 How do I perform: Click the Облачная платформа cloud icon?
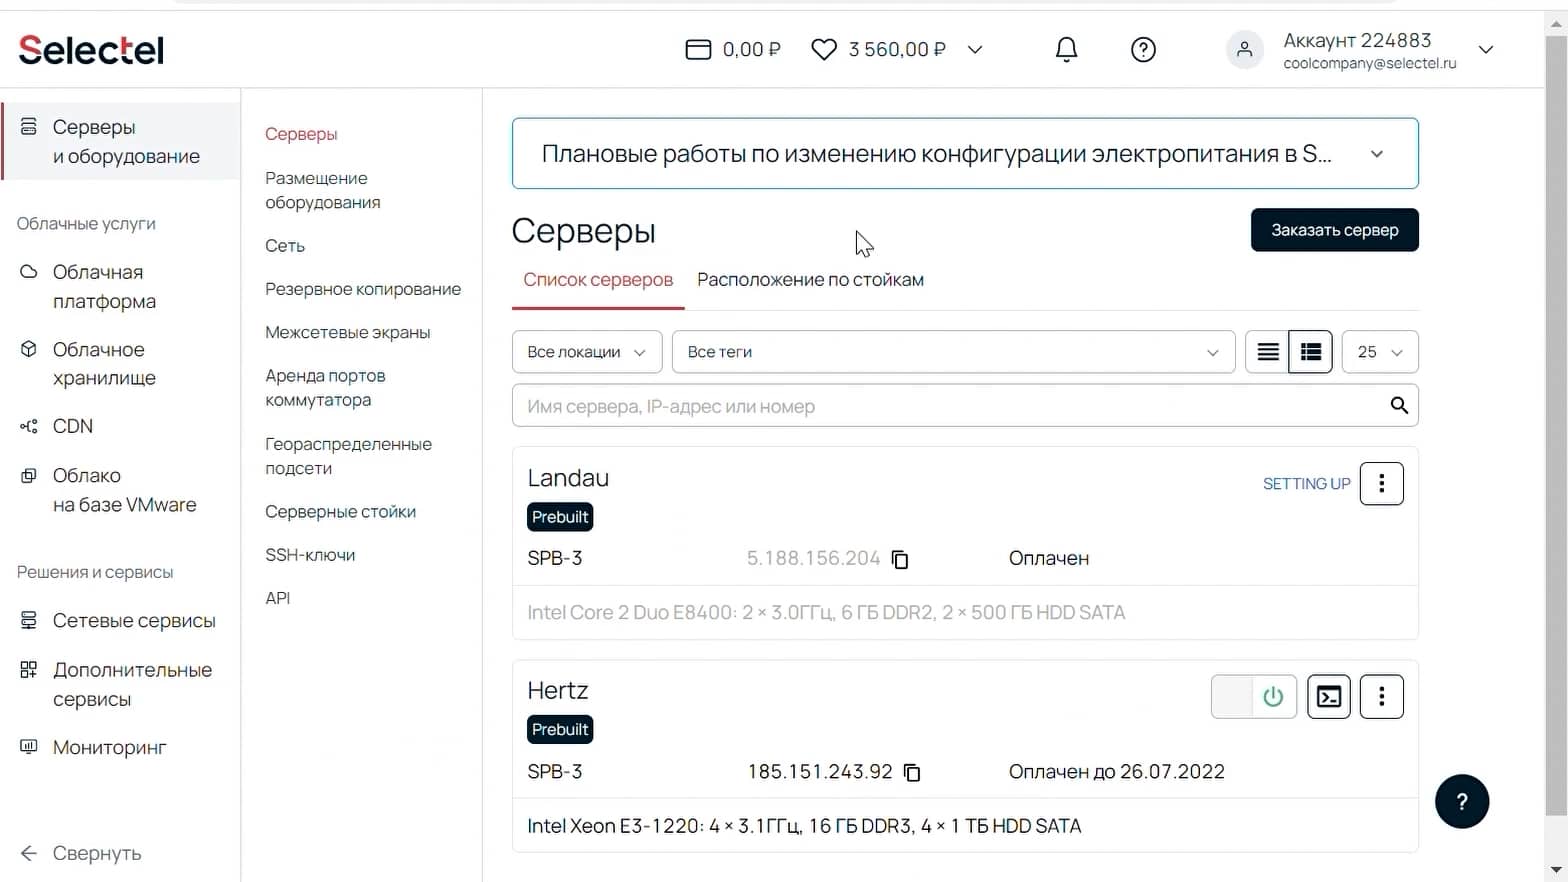29,272
